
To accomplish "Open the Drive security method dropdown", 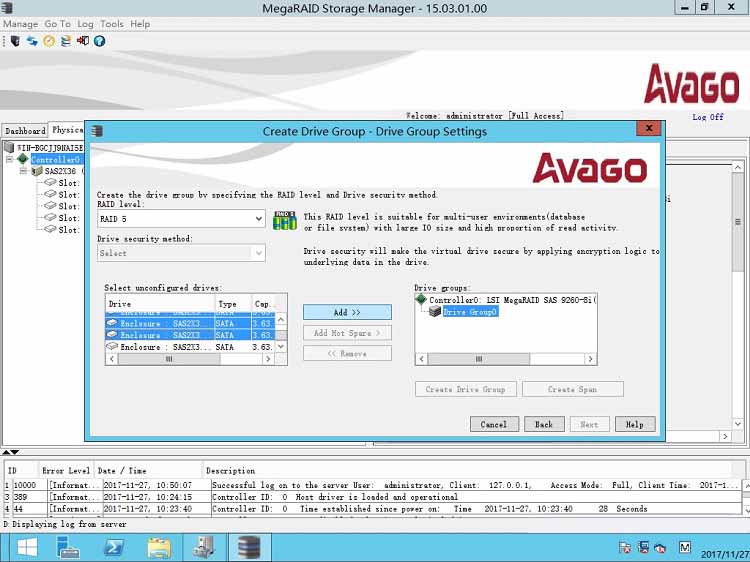I will [x=258, y=253].
